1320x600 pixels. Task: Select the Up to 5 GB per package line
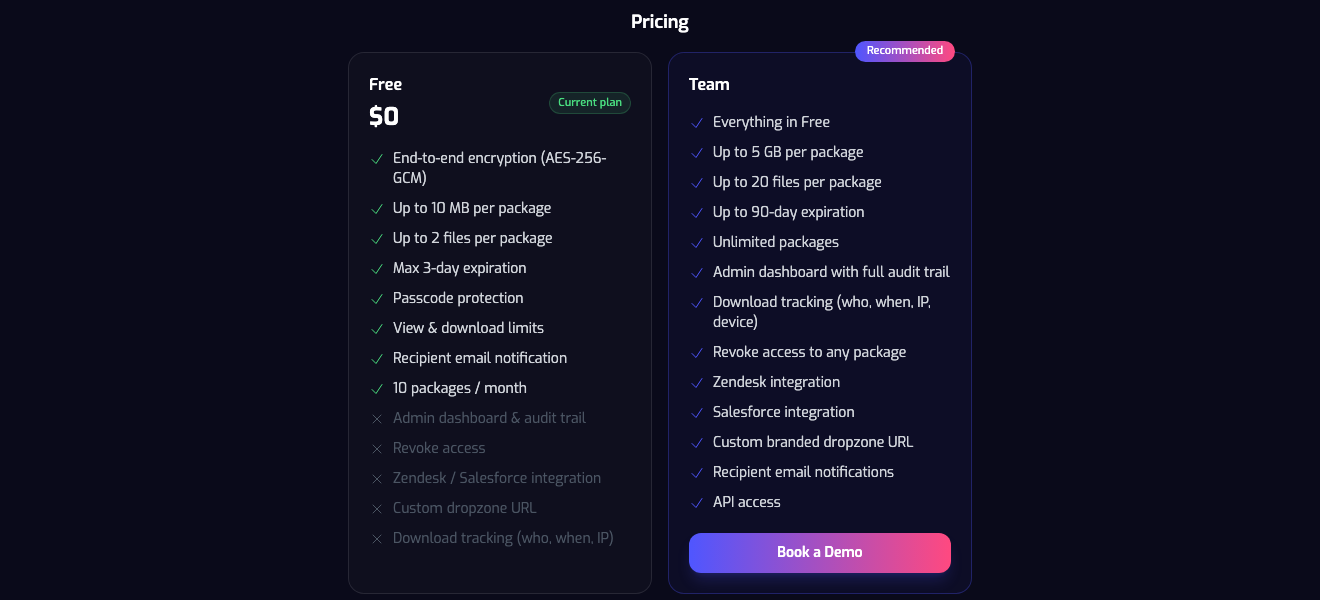tap(787, 152)
